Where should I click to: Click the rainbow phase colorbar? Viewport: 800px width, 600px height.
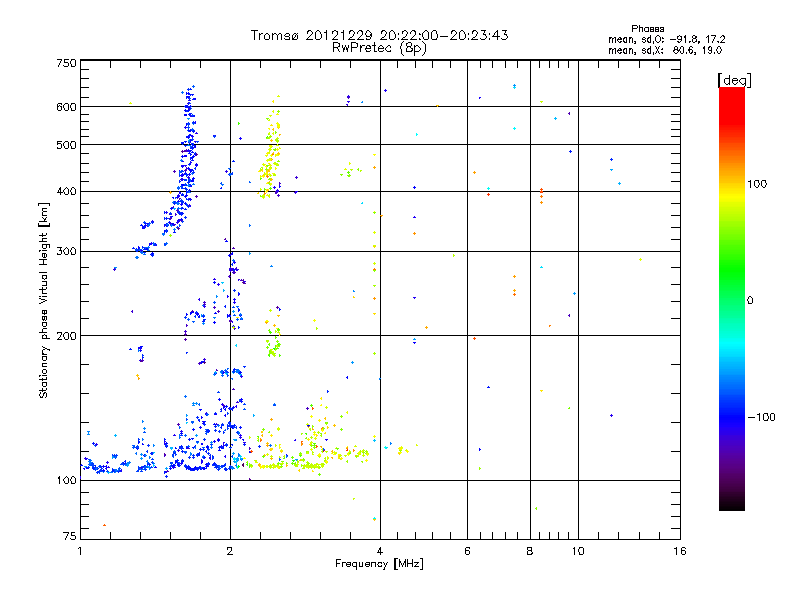coord(732,298)
